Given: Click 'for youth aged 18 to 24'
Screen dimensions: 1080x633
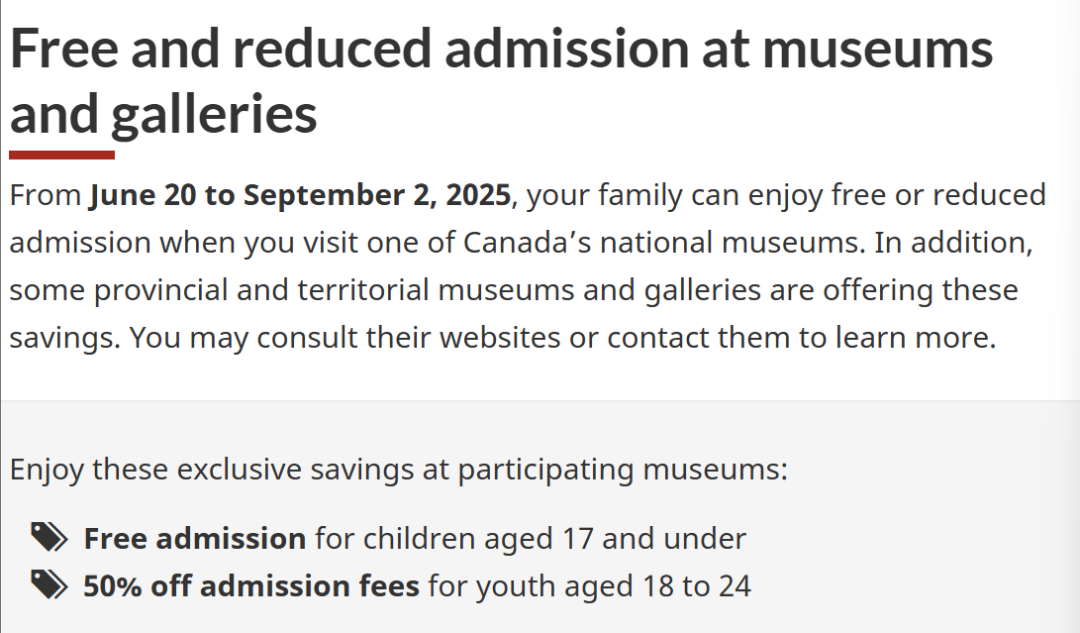Looking at the screenshot, I should pos(590,586).
